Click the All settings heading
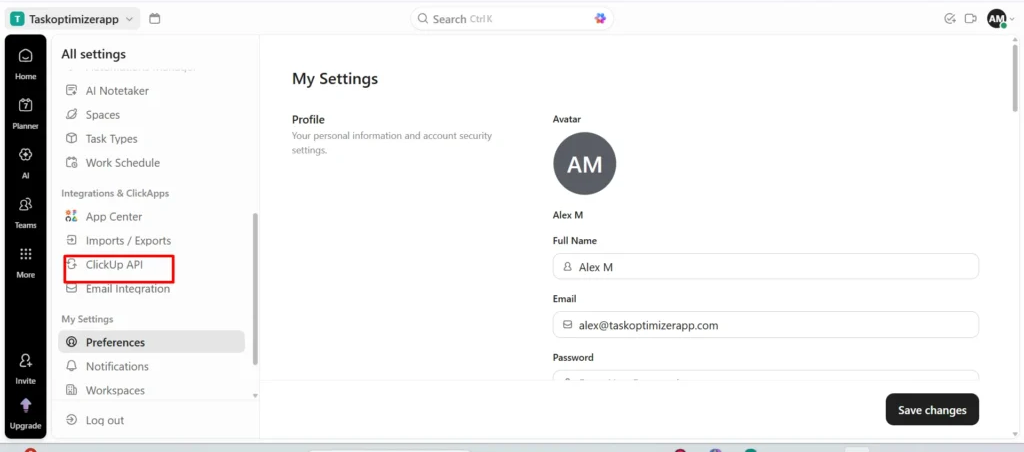Viewport: 1024px width, 452px height. pyautogui.click(x=93, y=54)
